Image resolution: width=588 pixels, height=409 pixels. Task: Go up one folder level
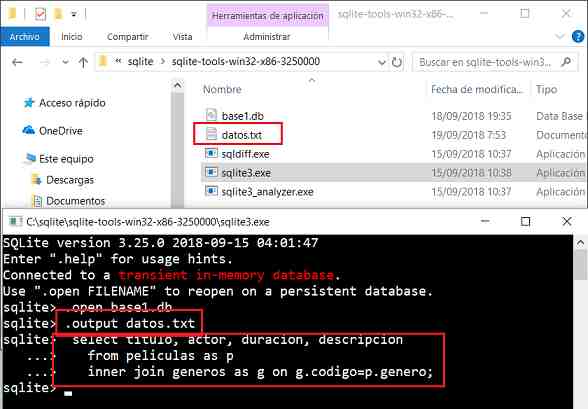coord(83,62)
